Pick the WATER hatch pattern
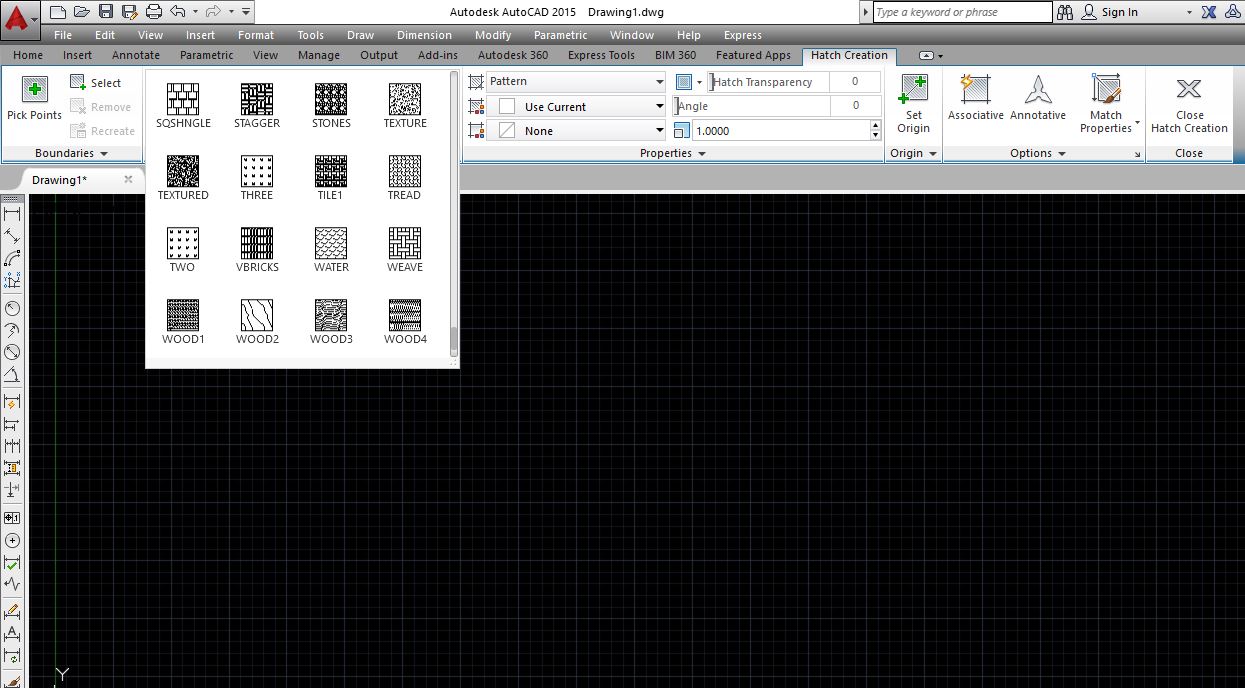 pos(331,249)
